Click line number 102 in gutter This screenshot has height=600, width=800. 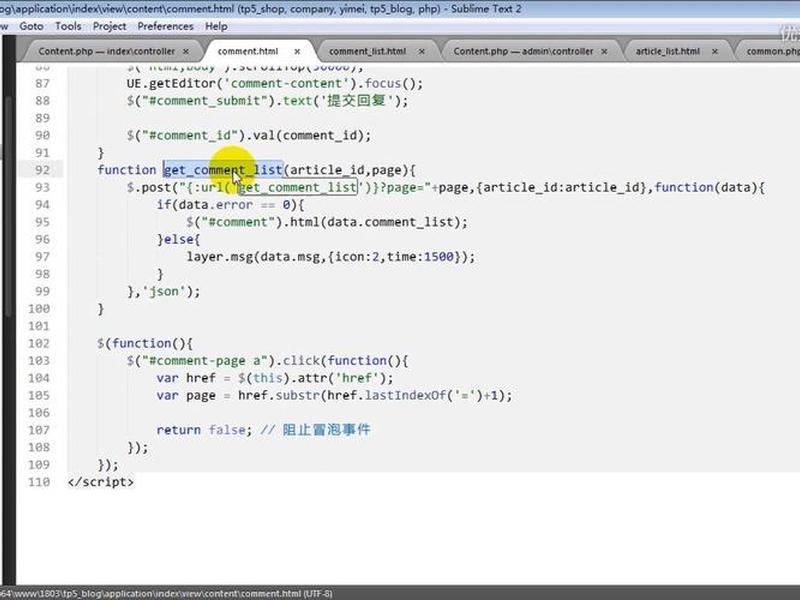point(39,343)
